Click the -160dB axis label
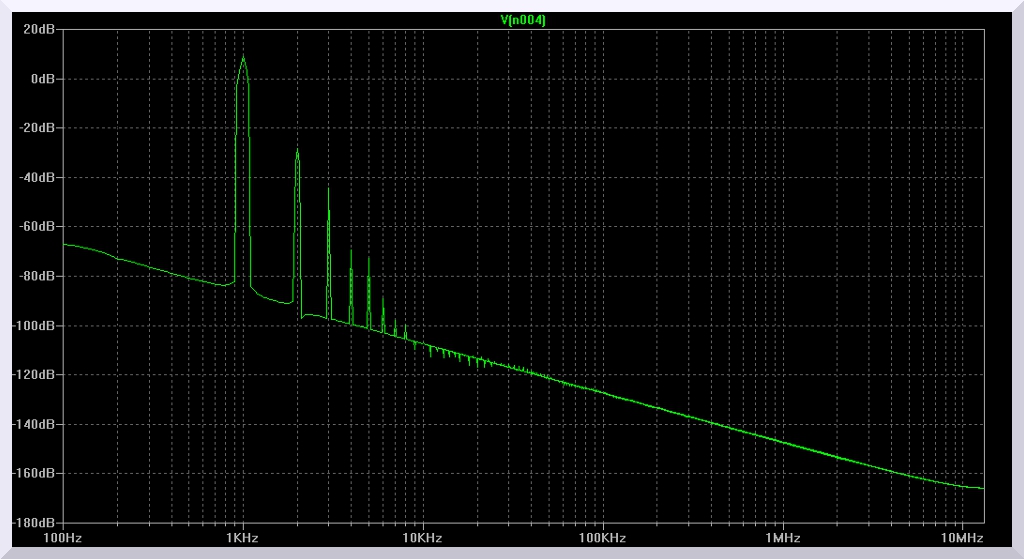 [x=35, y=473]
